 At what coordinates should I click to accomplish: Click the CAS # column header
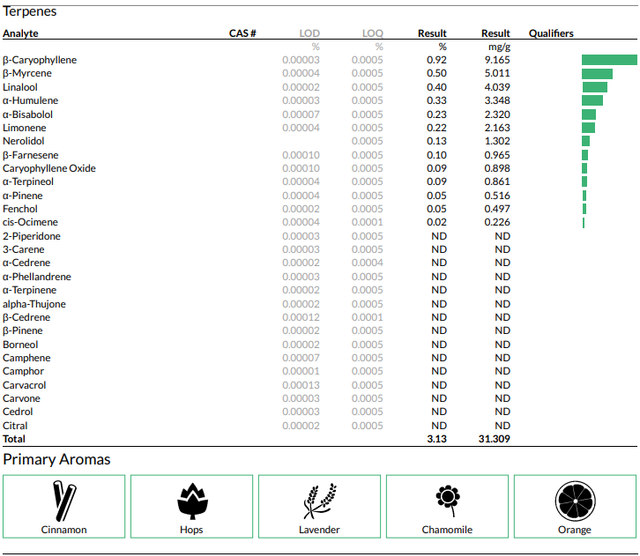coord(242,33)
